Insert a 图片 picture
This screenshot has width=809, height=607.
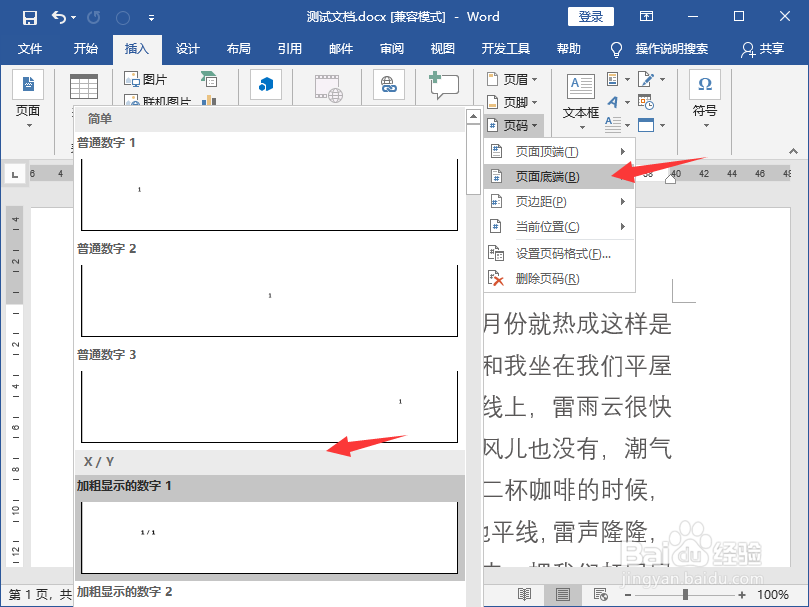click(145, 79)
